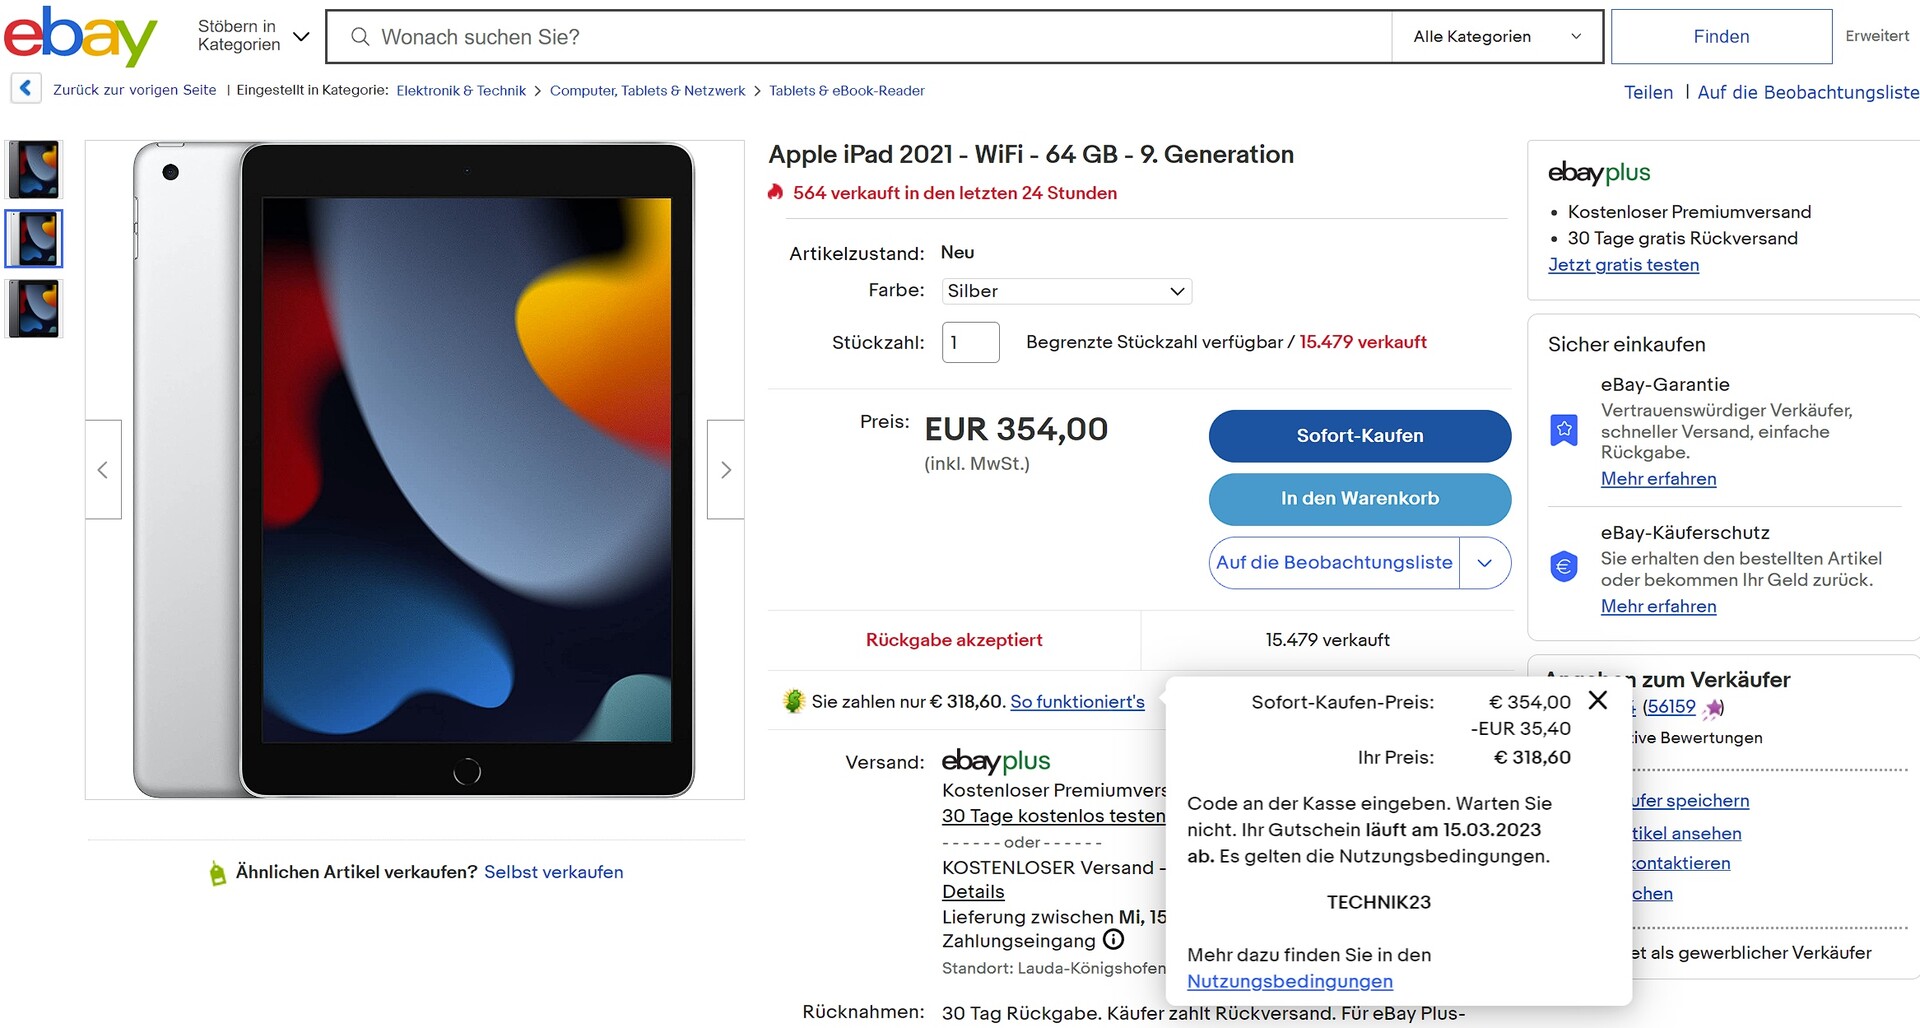This screenshot has height=1028, width=1920.
Task: Click the eBay logo
Action: (80, 36)
